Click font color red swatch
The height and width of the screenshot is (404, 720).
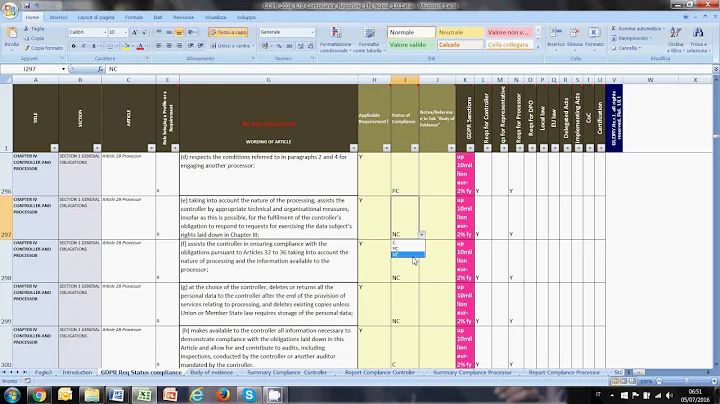141,46
